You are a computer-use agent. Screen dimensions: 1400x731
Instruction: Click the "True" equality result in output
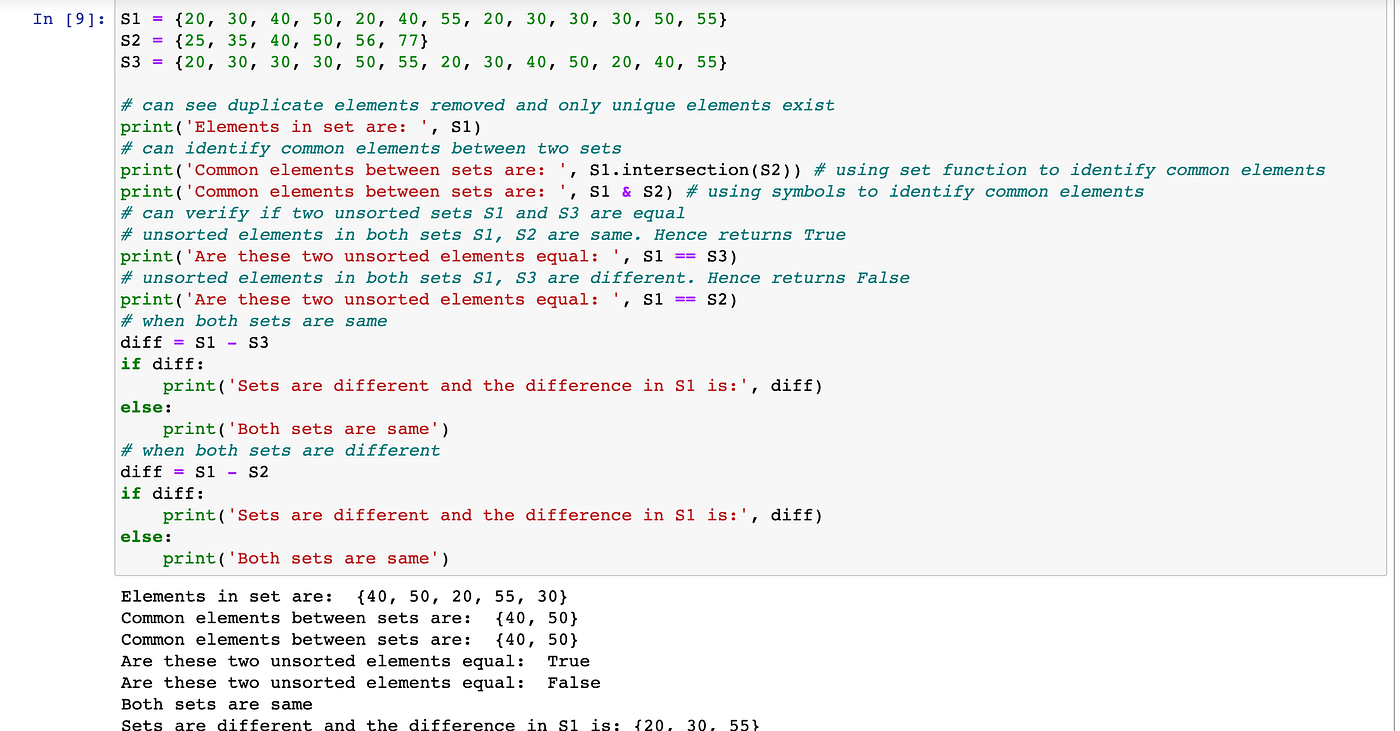click(569, 660)
